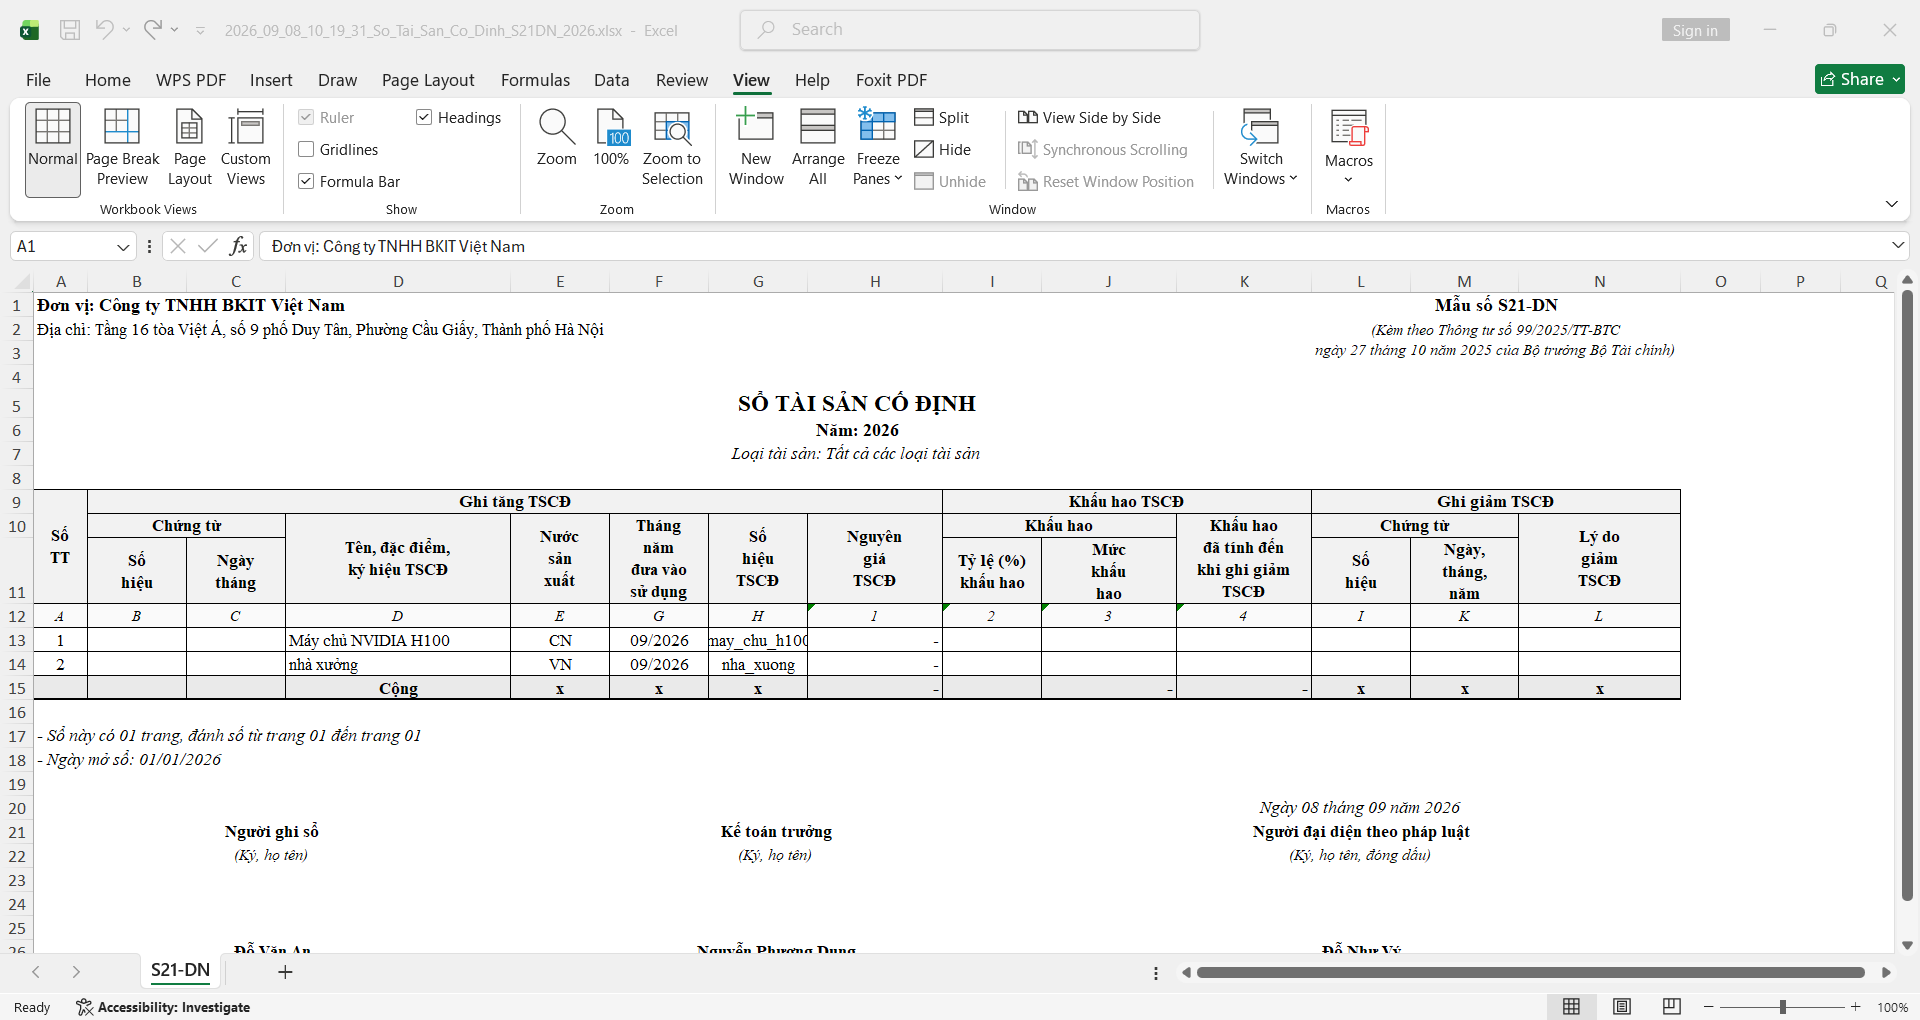Click the Macros icon
The image size is (1920, 1020).
(x=1349, y=128)
